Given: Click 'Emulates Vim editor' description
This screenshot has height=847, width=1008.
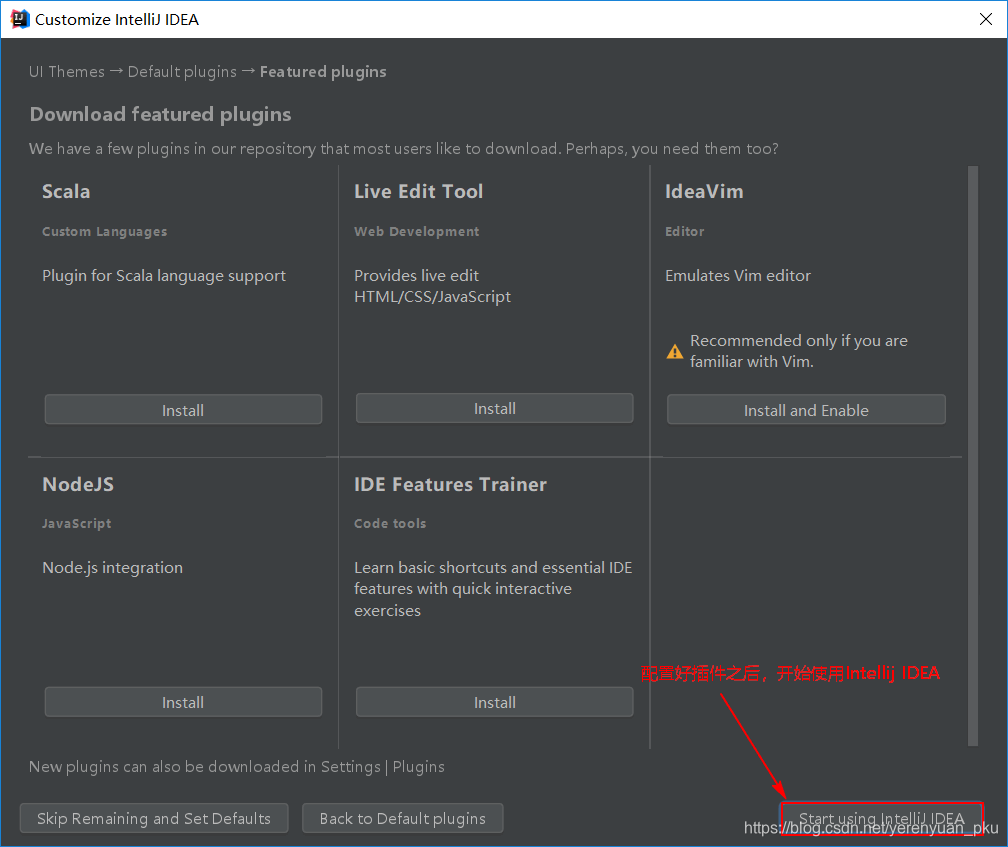Looking at the screenshot, I should [x=738, y=276].
